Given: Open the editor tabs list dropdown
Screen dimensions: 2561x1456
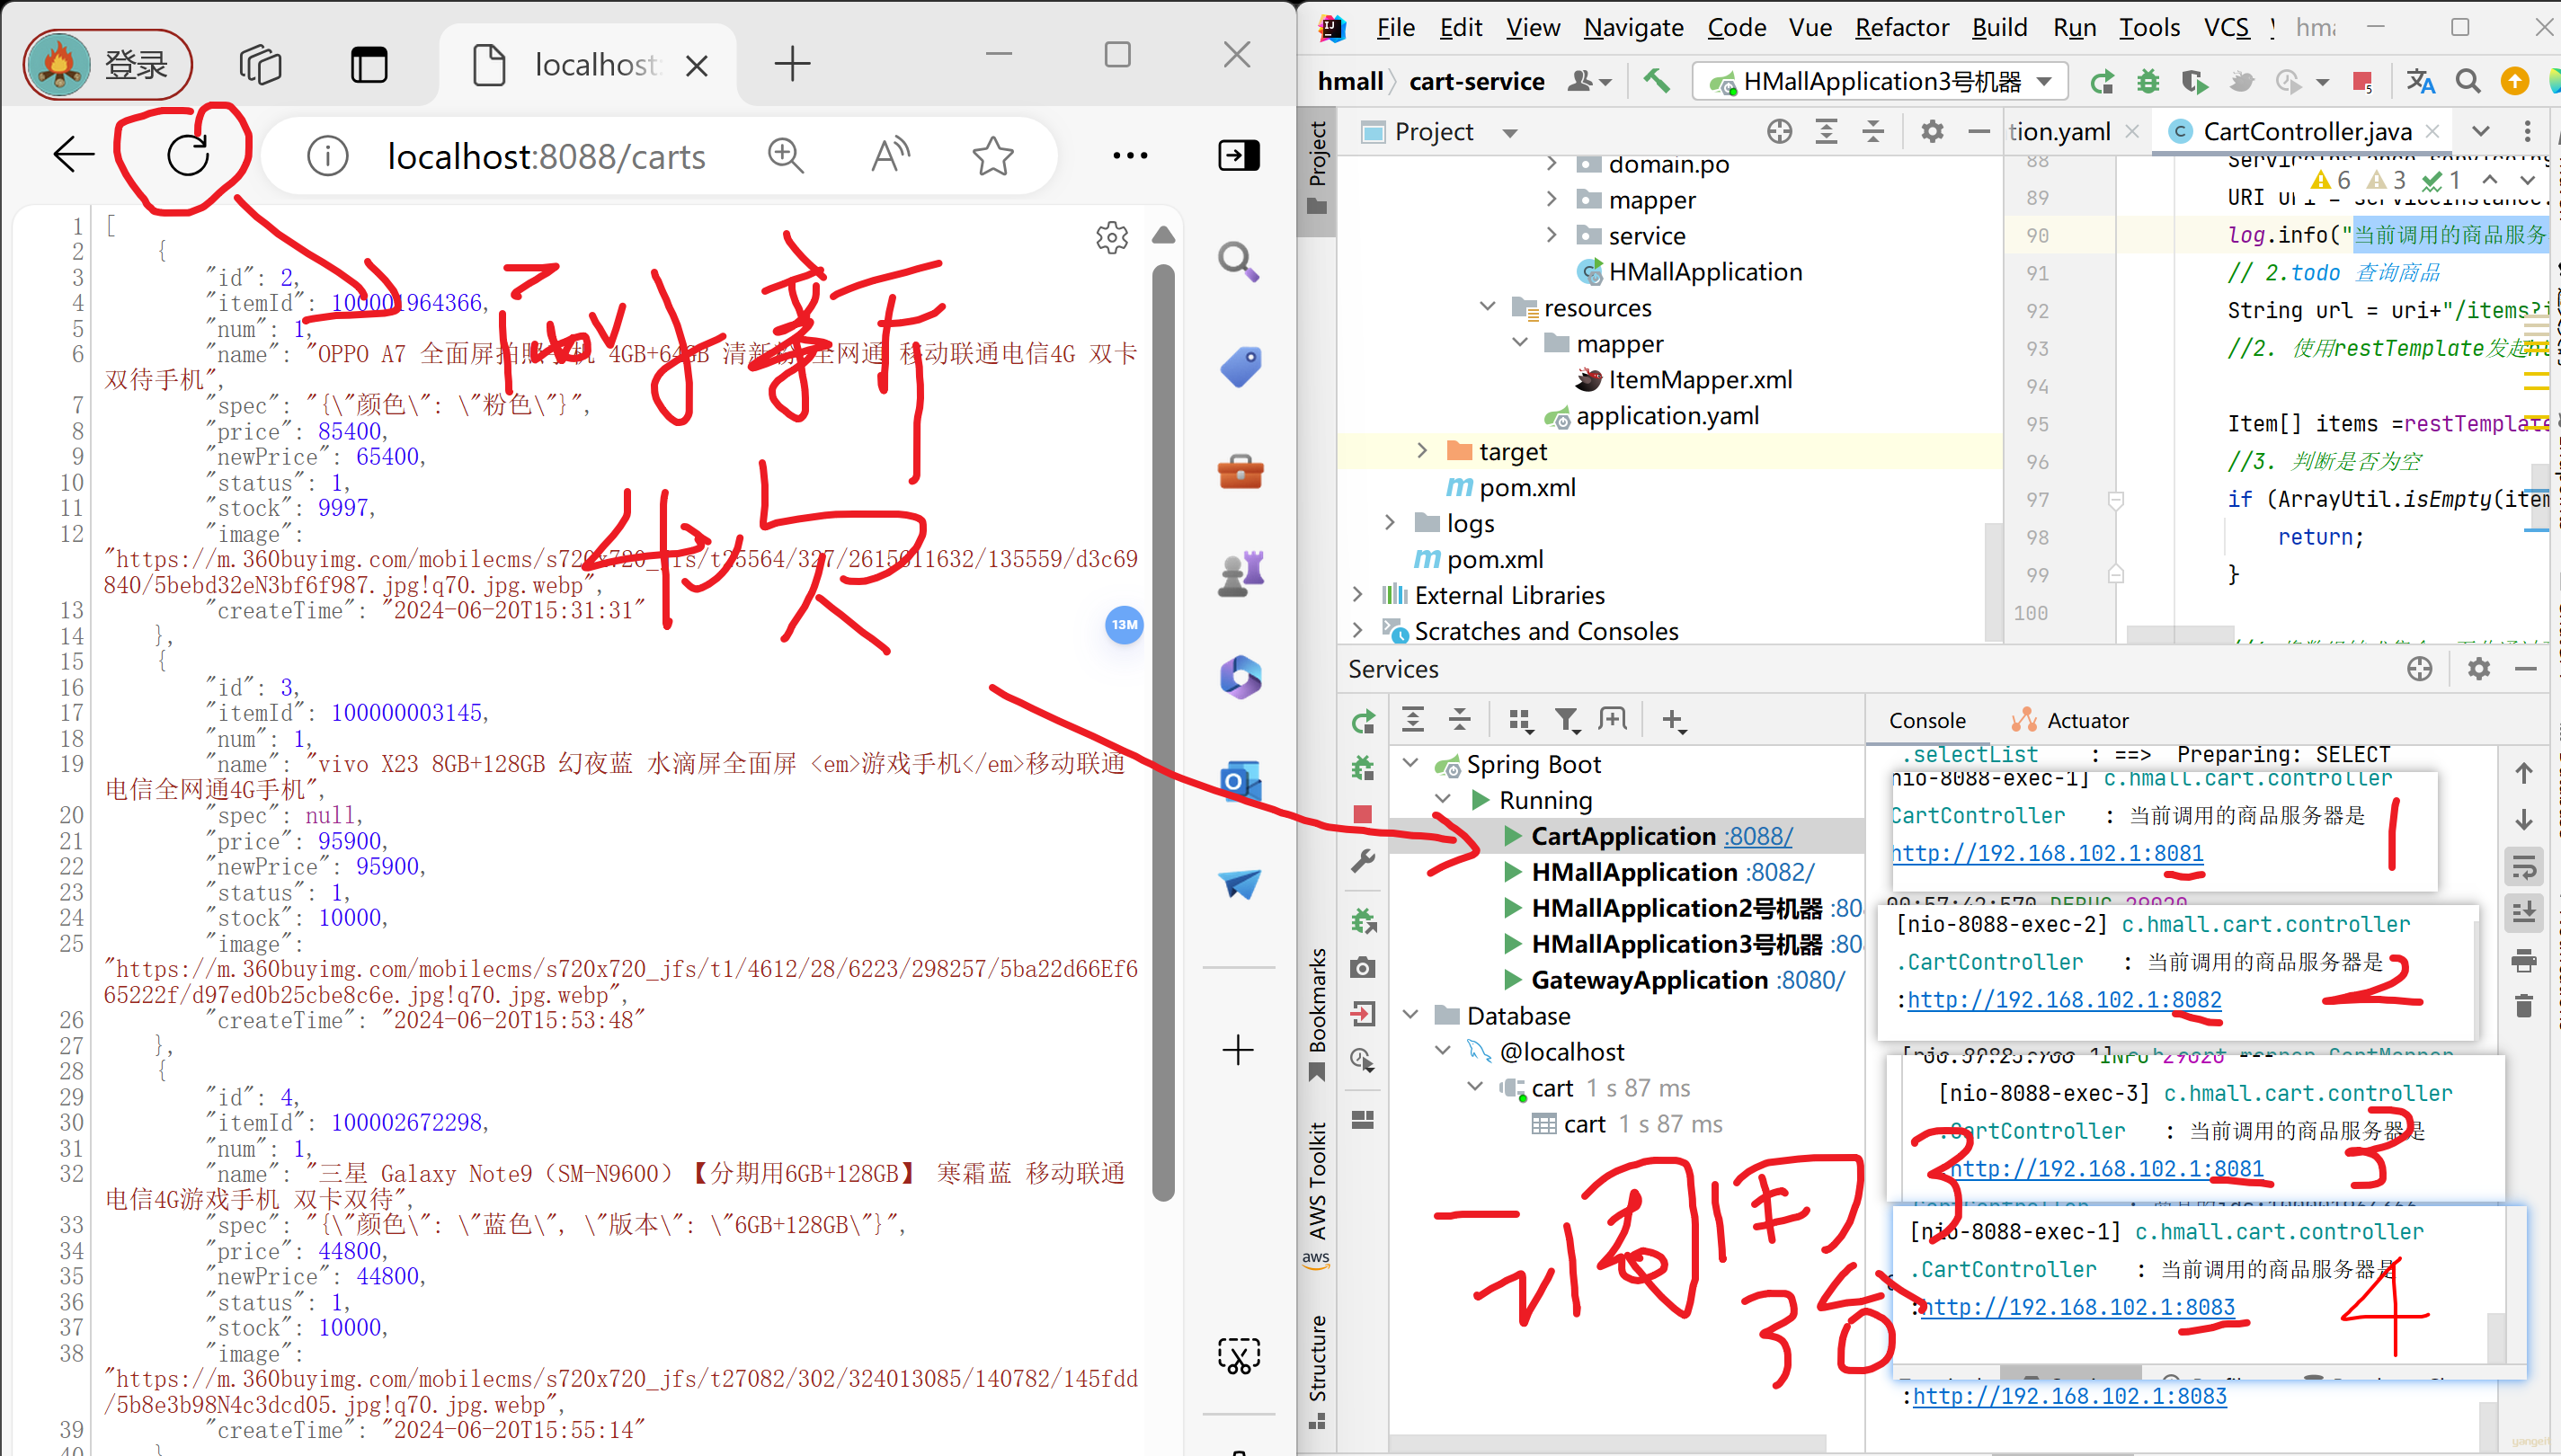Looking at the screenshot, I should (x=2481, y=131).
